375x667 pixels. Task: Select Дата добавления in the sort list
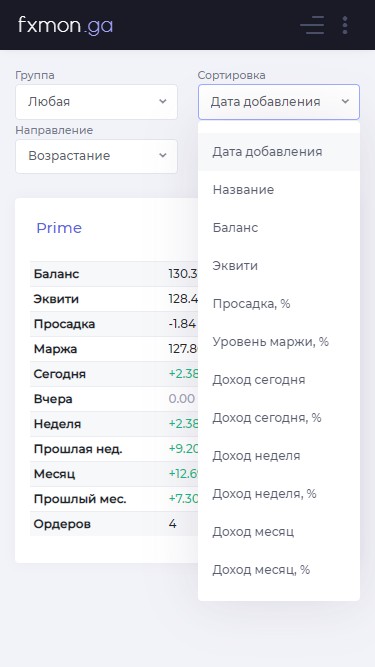(279, 152)
